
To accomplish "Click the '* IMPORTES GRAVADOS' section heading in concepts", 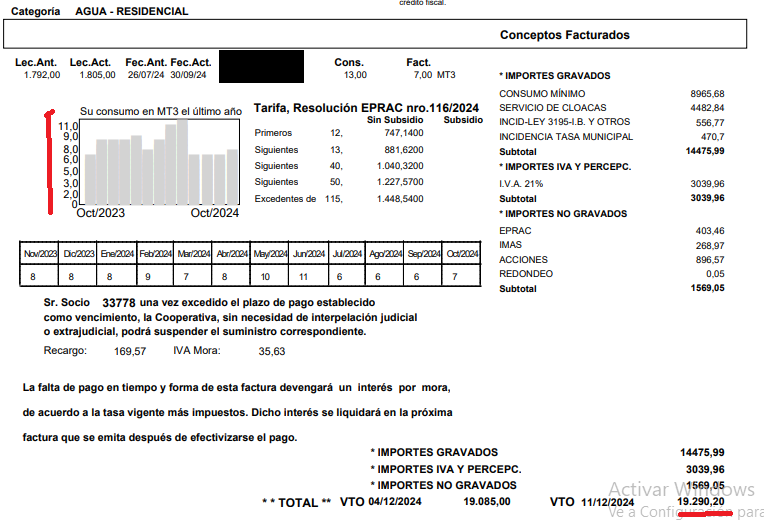I will click(x=554, y=76).
